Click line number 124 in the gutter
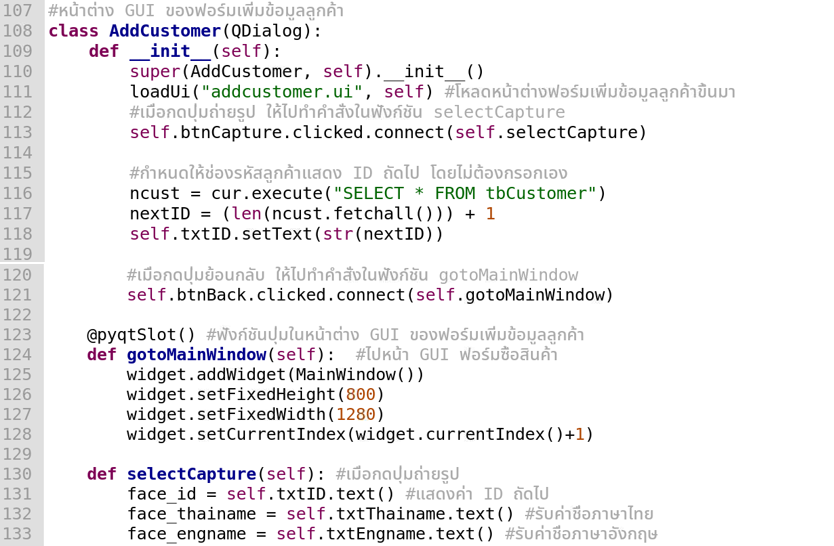 point(18,355)
